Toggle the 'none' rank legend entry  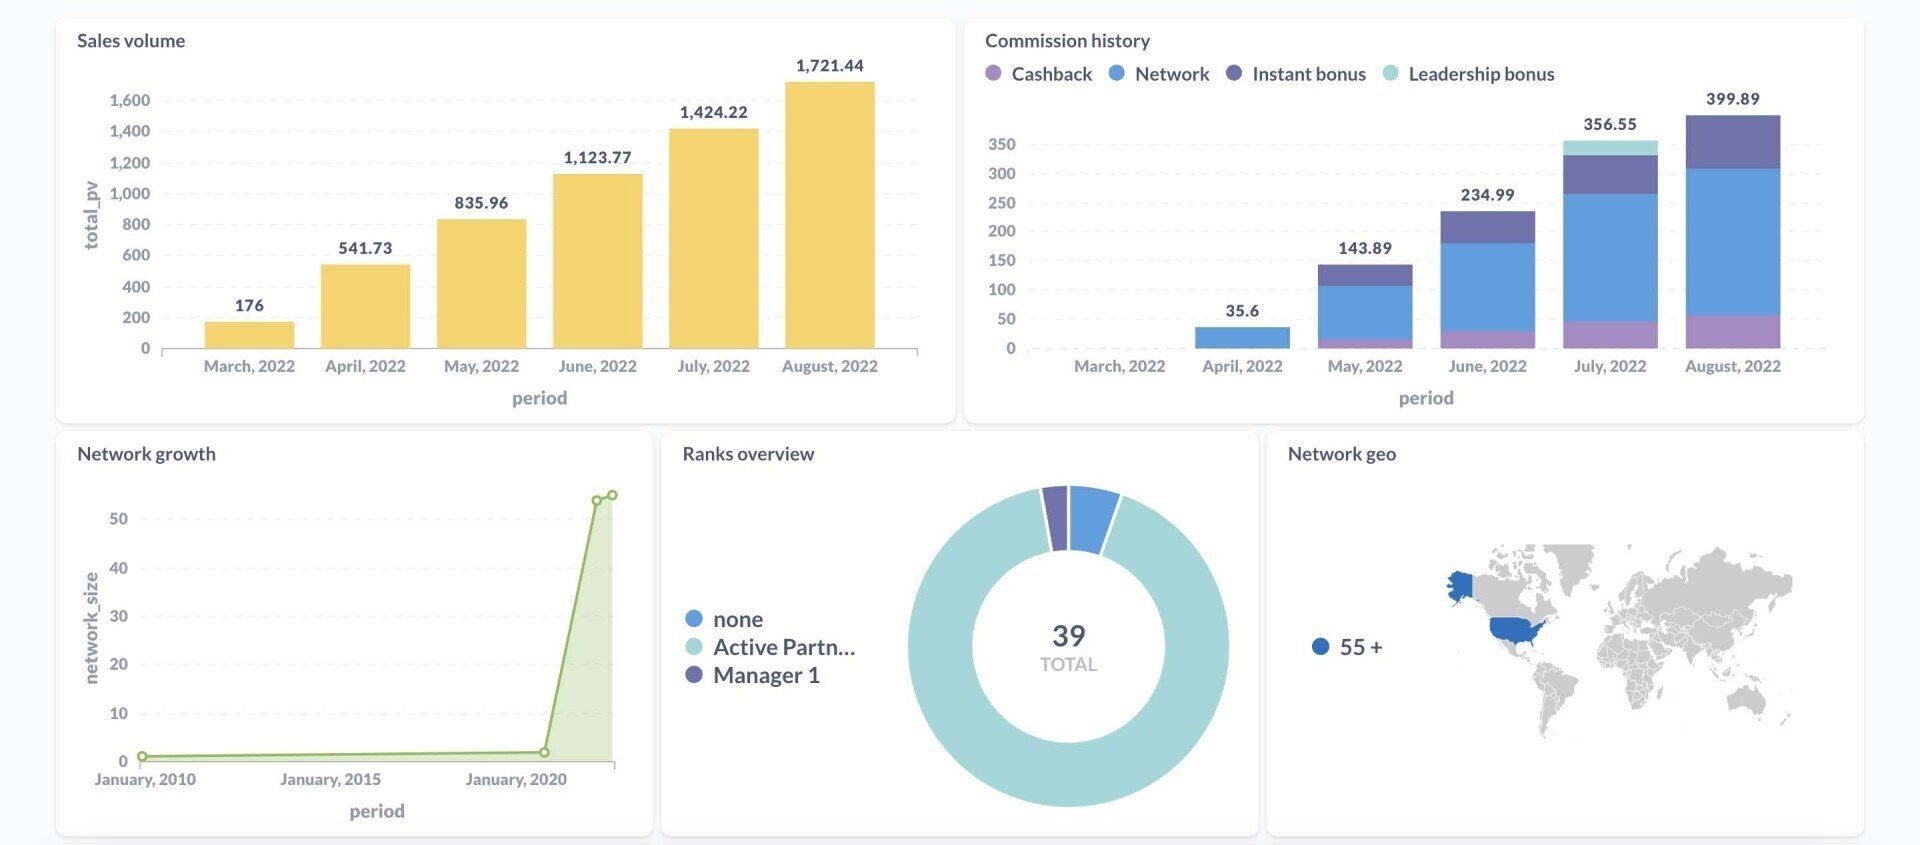coord(724,619)
